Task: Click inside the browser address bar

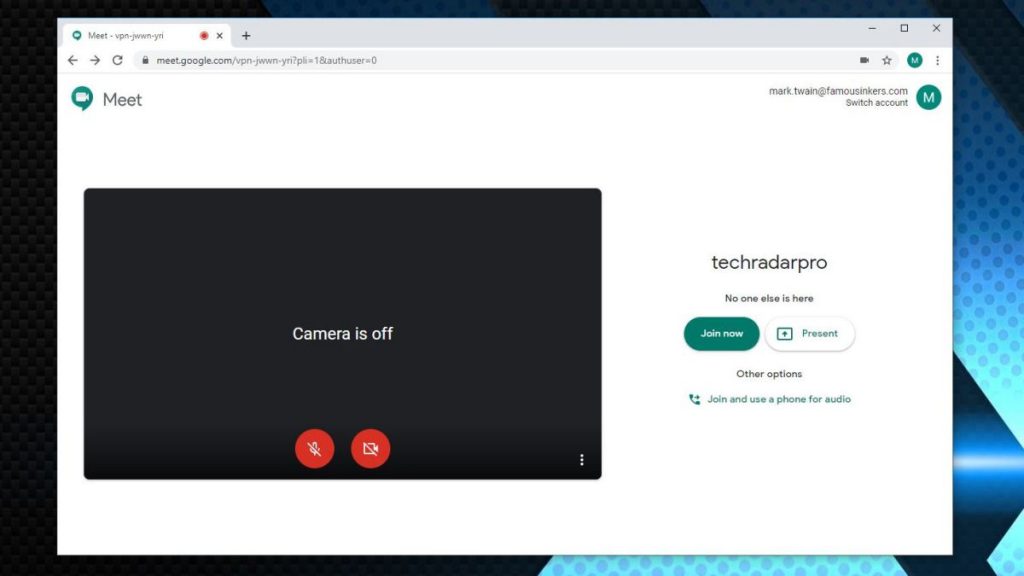Action: tap(400, 60)
